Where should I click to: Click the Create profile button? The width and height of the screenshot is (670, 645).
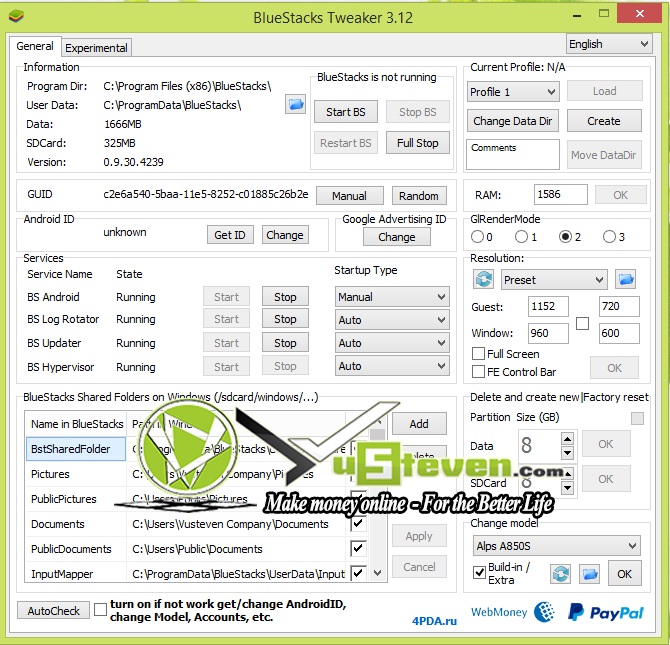(604, 121)
